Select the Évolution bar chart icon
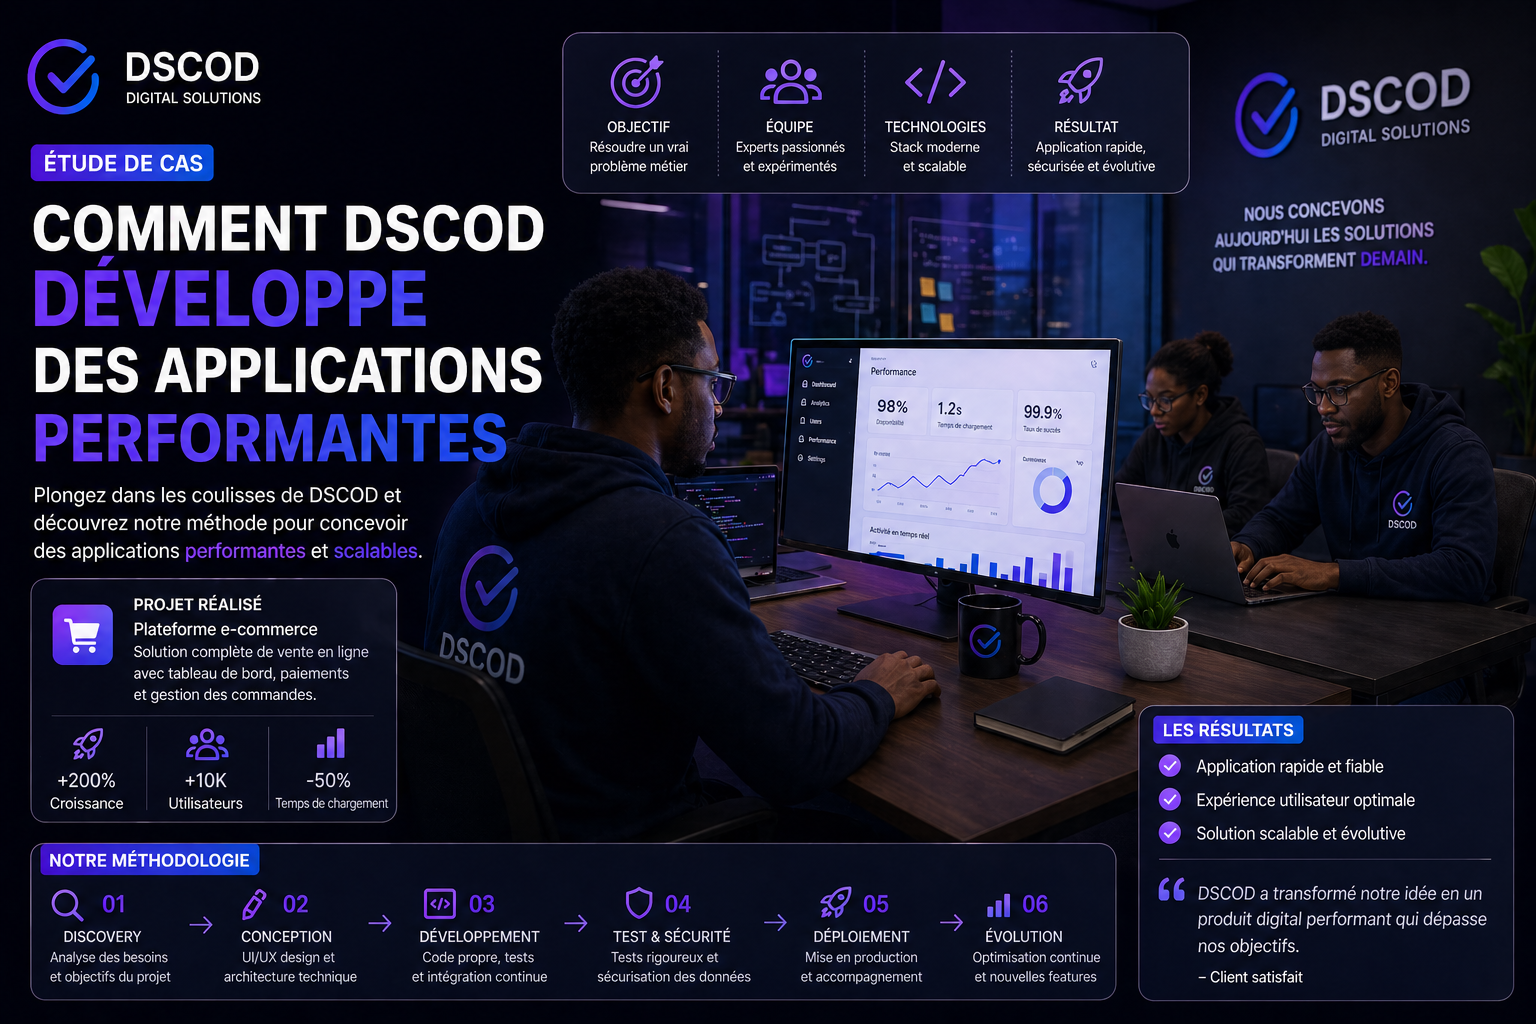The height and width of the screenshot is (1024, 1536). coord(998,904)
